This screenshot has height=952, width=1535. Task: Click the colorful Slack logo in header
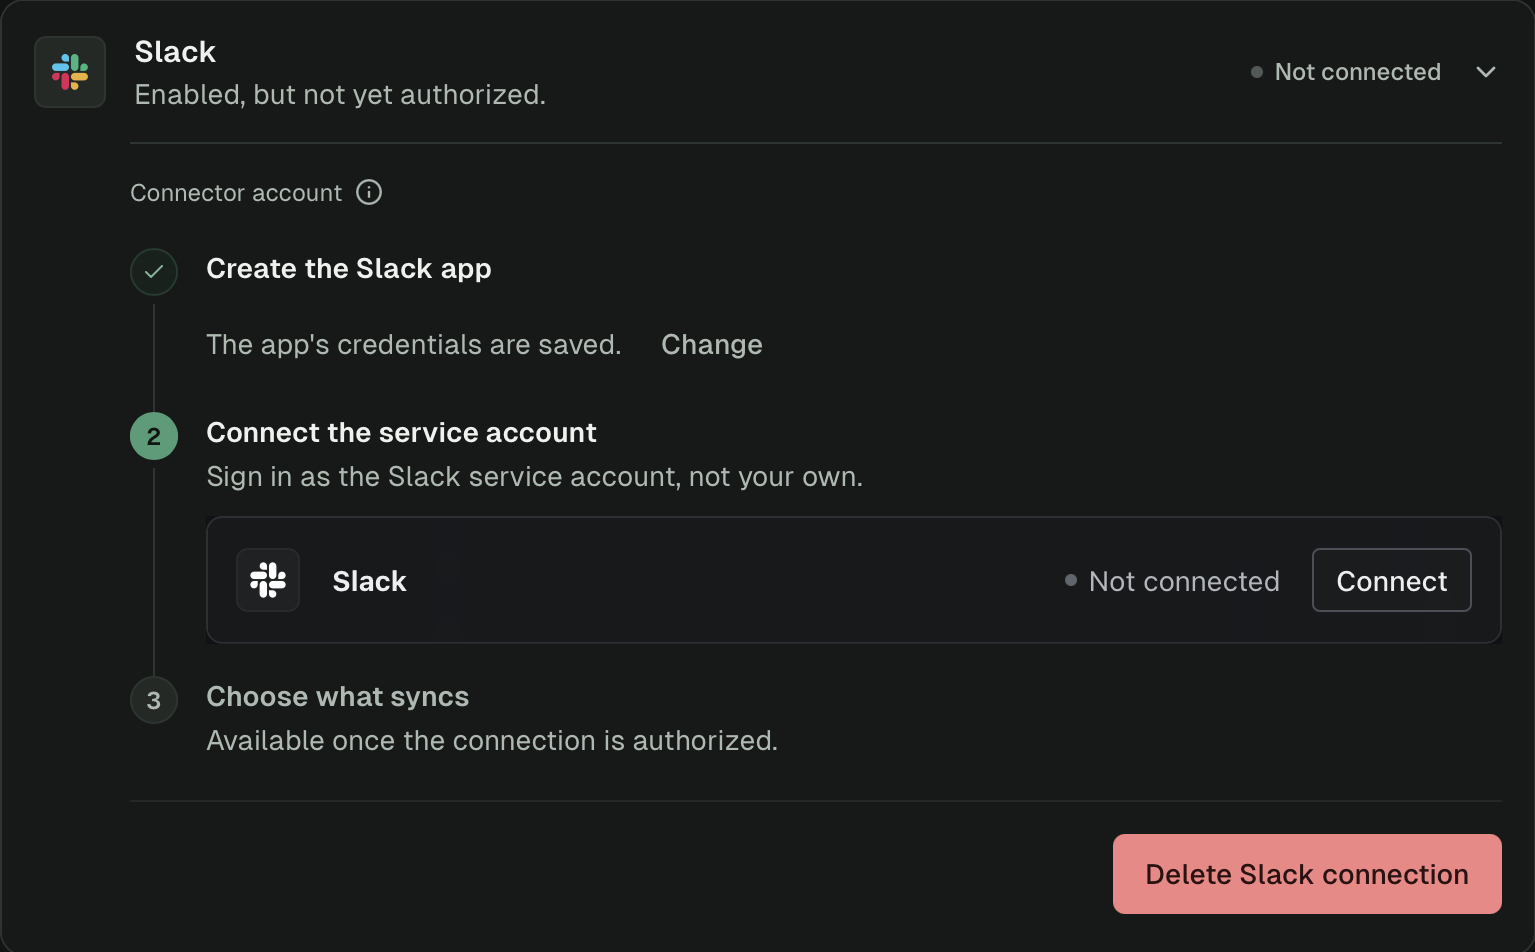70,72
